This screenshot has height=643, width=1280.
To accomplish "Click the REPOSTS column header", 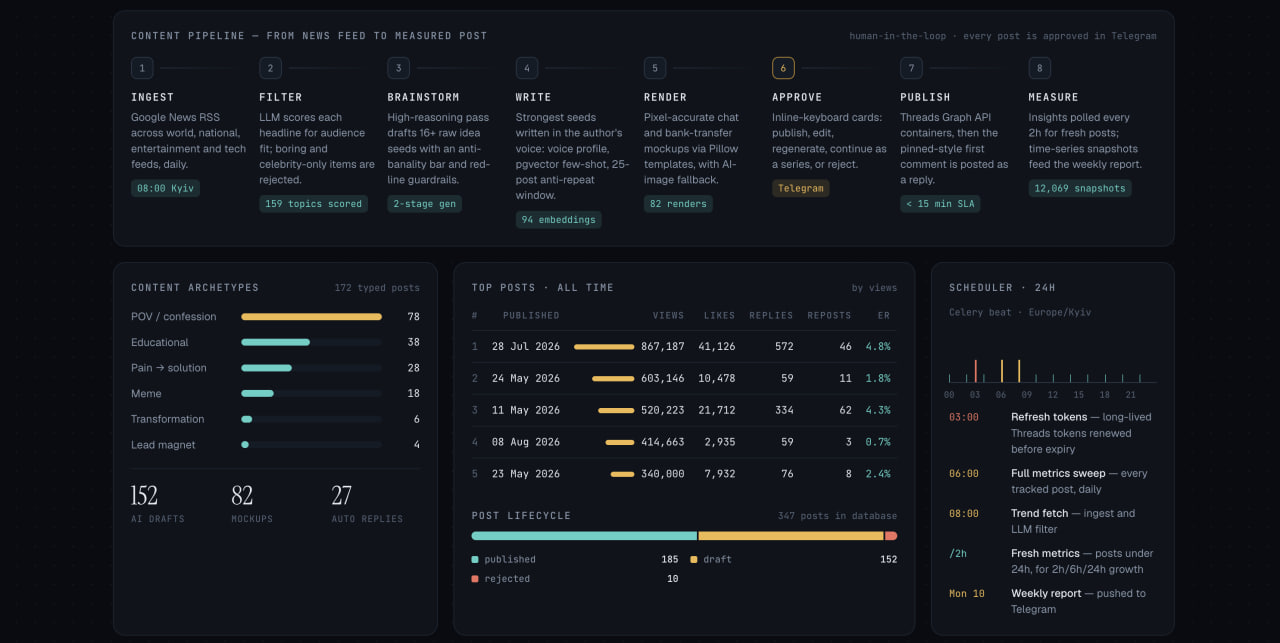I will pos(829,316).
